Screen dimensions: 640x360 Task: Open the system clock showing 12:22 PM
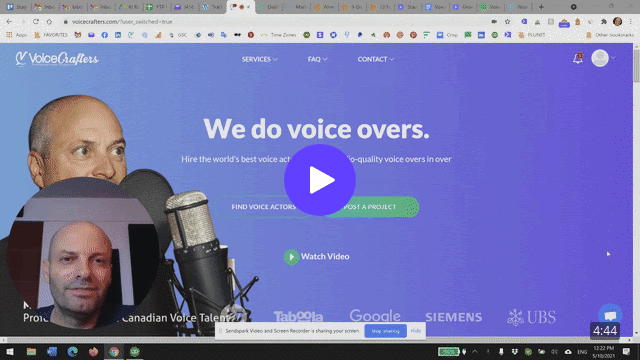click(x=603, y=351)
